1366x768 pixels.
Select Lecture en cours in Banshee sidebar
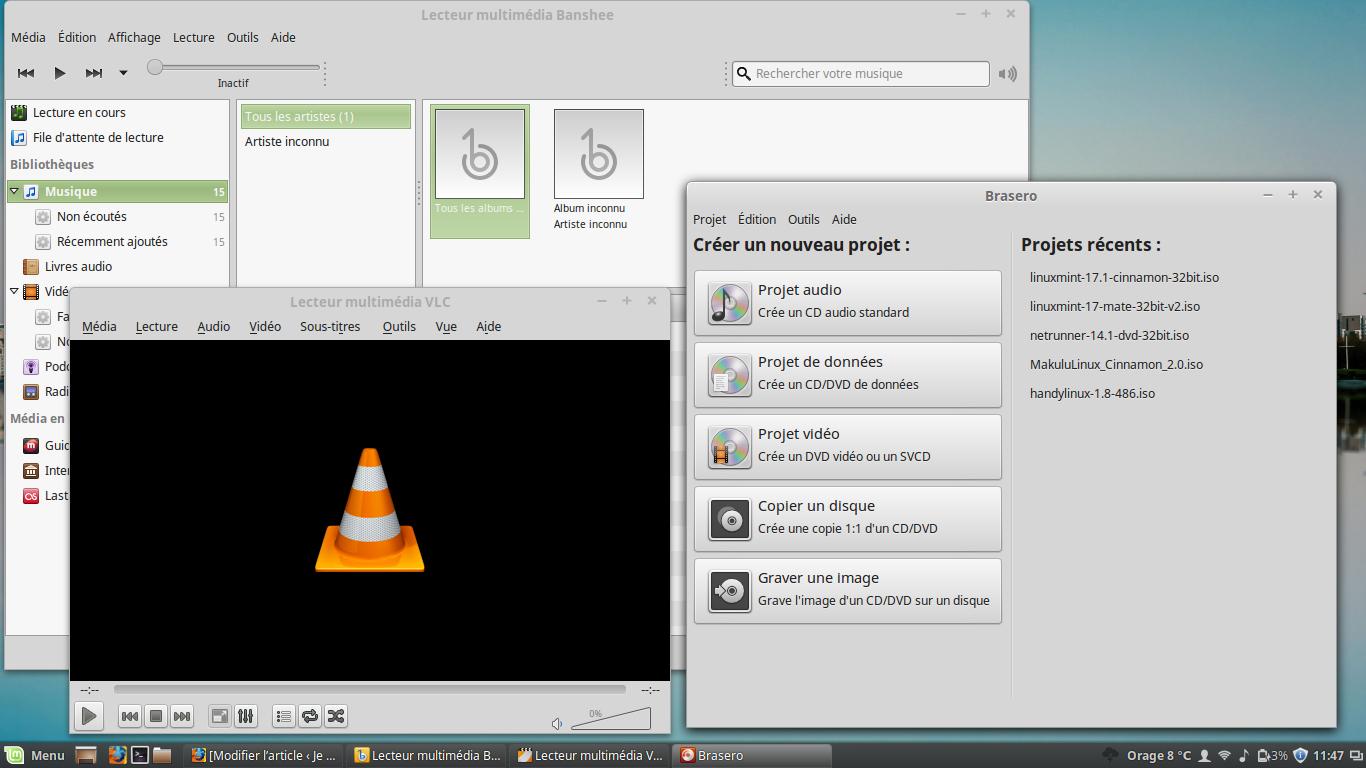click(x=79, y=113)
